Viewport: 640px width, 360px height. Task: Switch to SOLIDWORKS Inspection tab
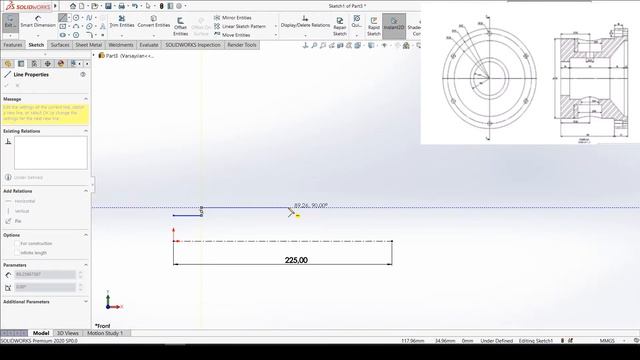point(193,45)
